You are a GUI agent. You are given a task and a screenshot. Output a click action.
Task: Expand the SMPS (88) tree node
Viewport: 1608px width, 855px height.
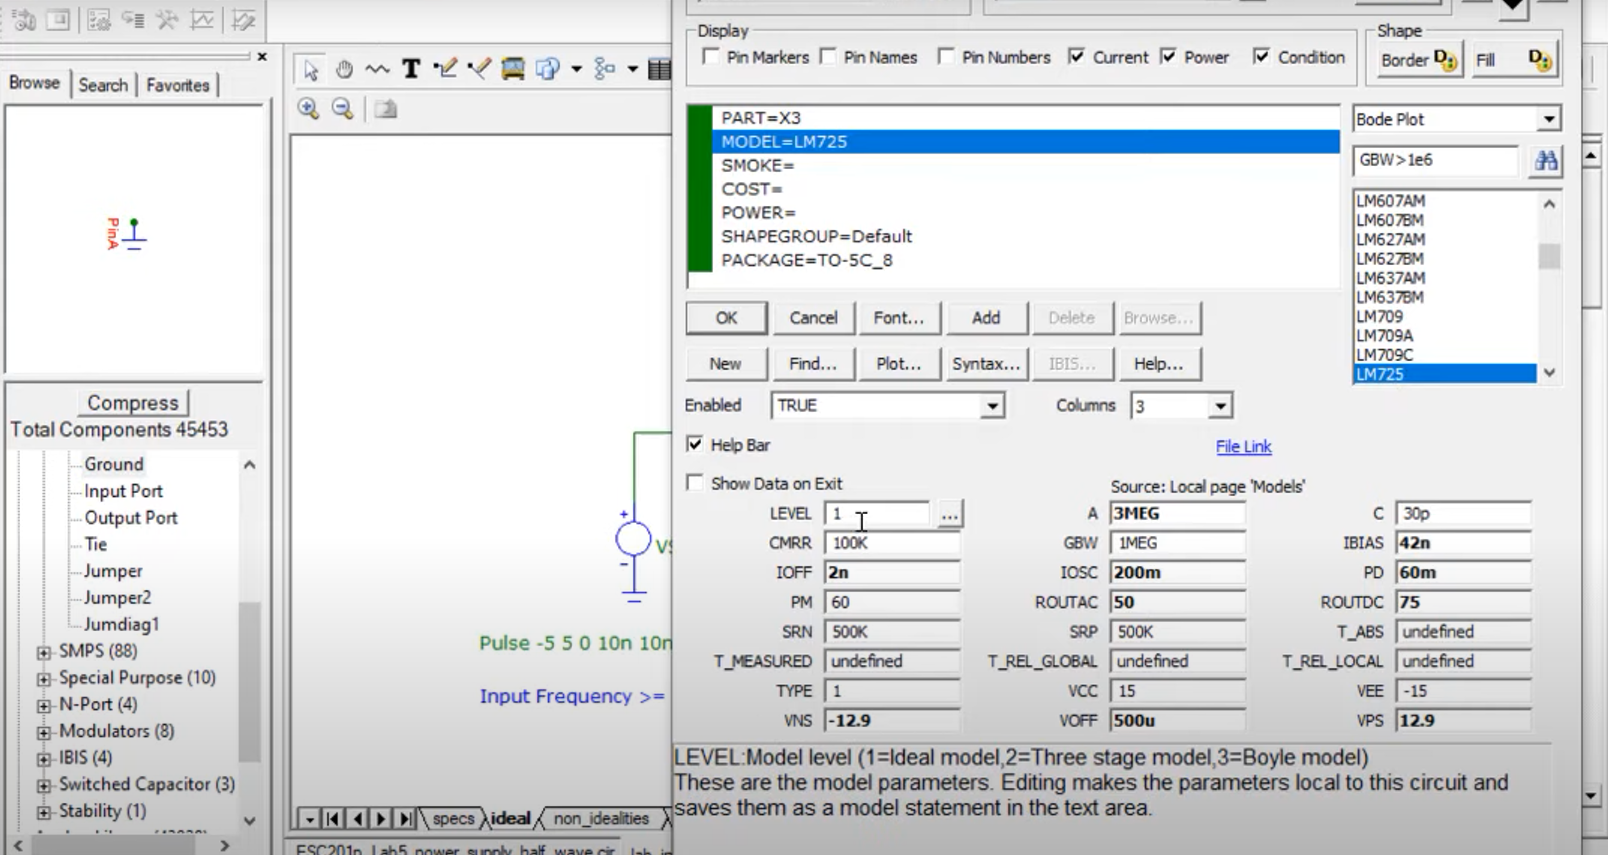(44, 652)
